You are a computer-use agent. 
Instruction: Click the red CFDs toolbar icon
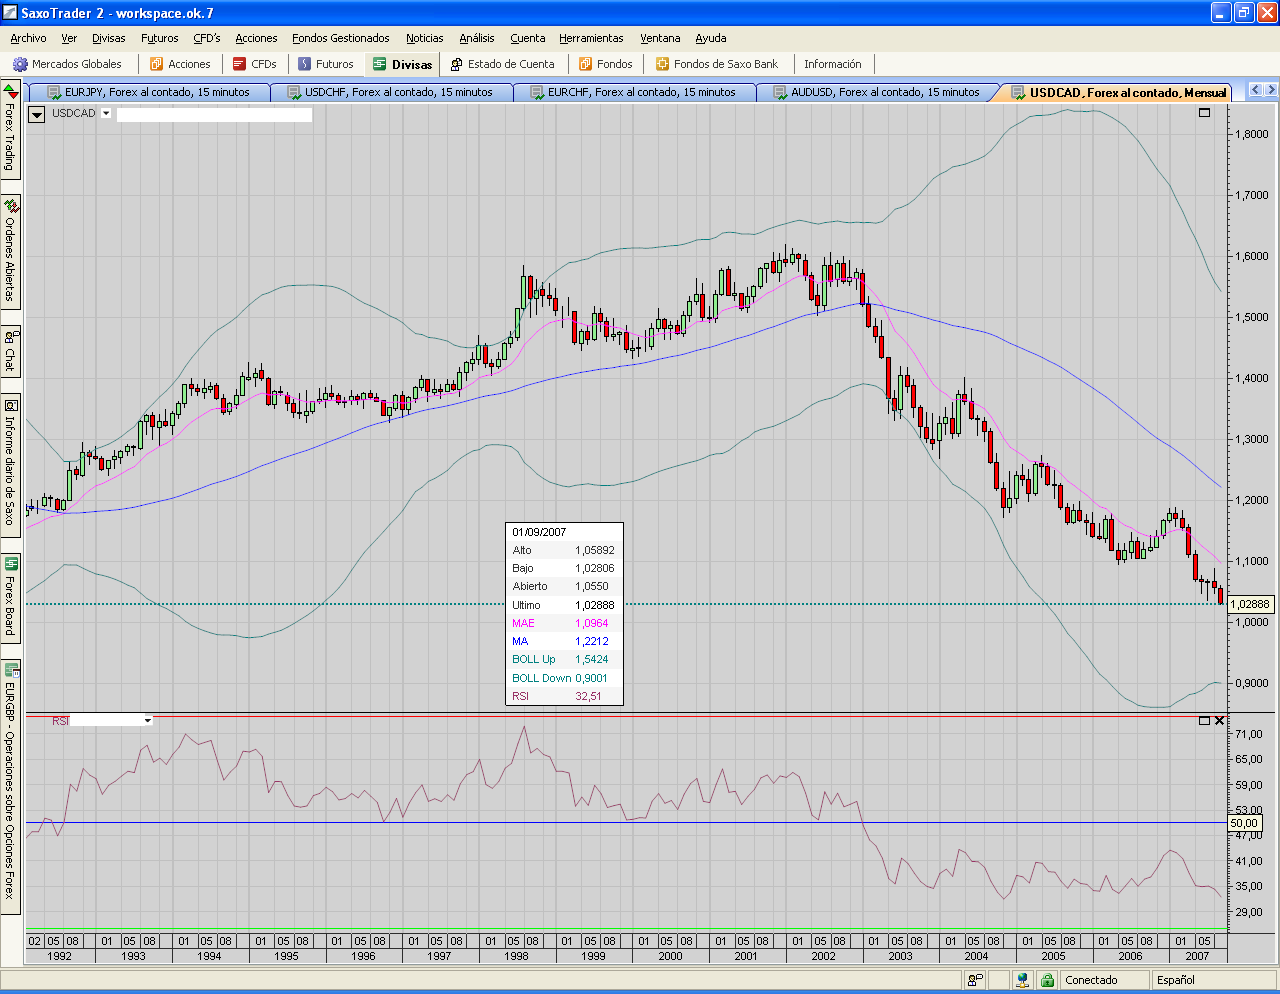(240, 64)
